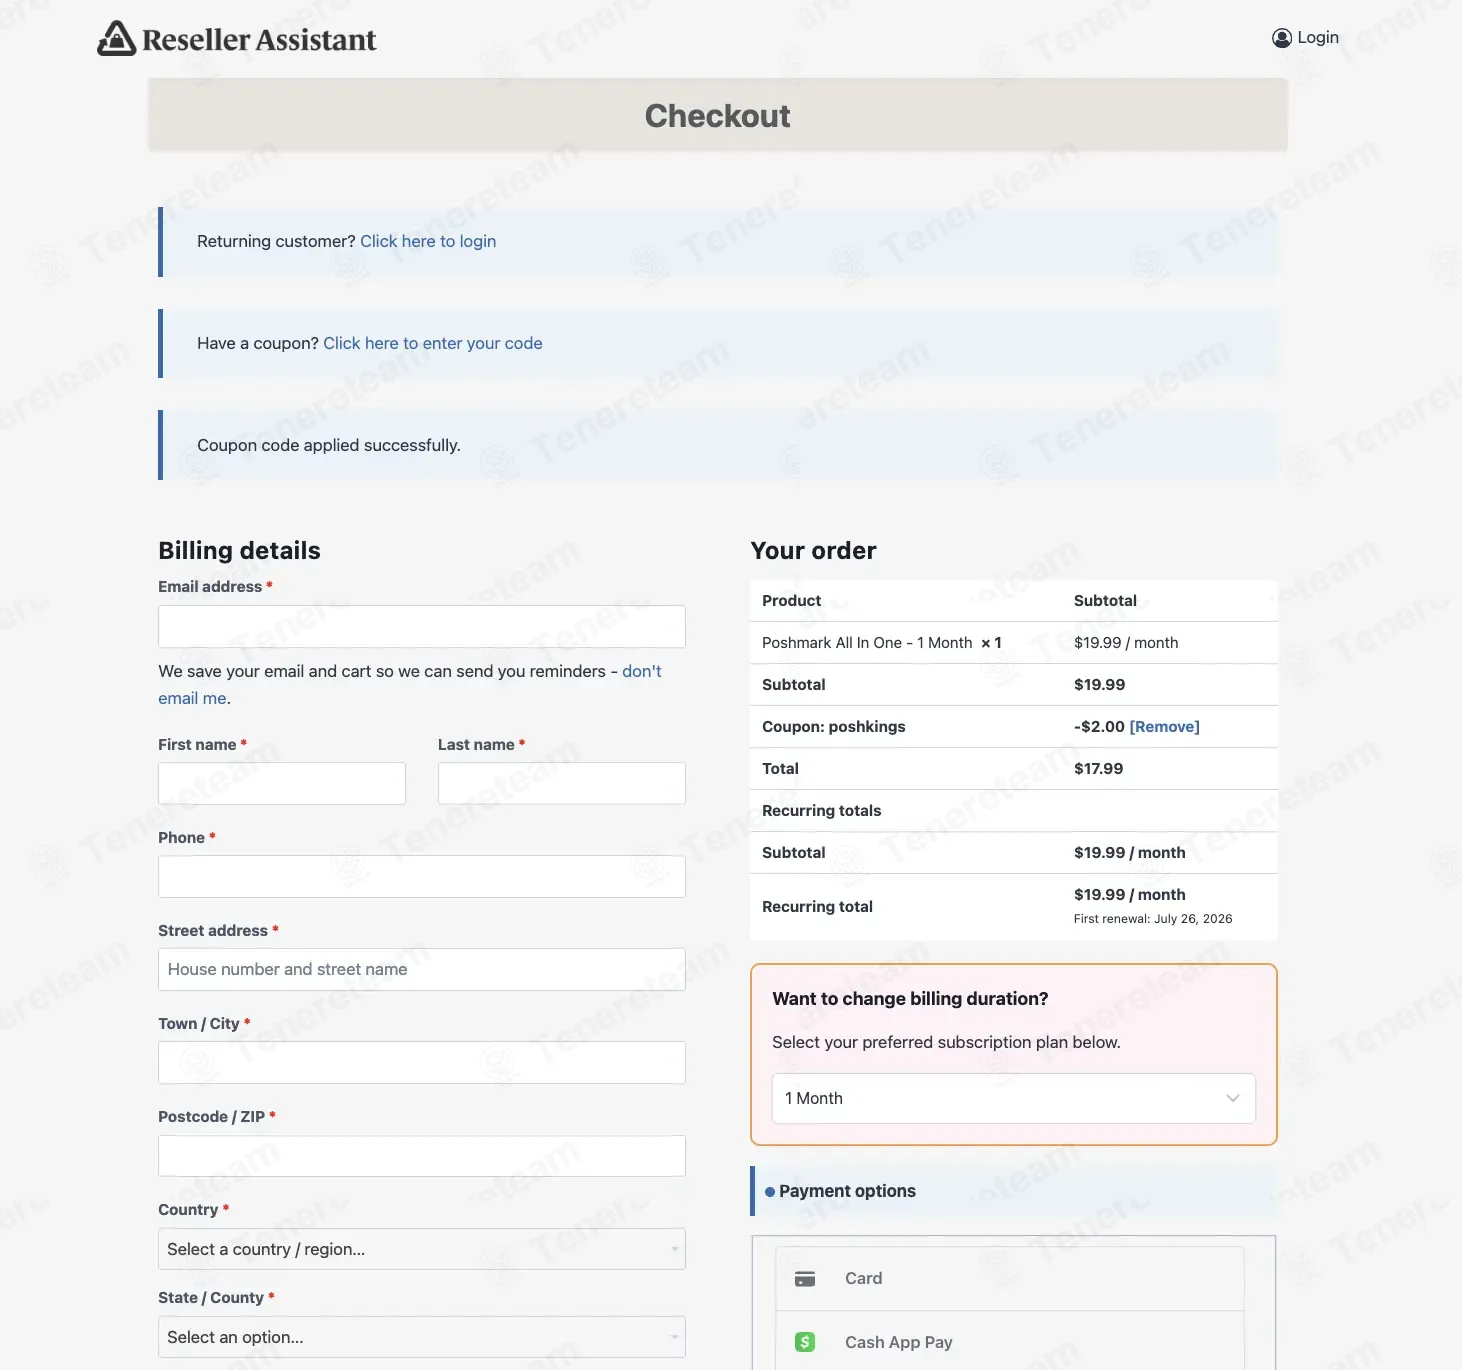
Task: Click 'First renewal: July 26, 2026' text
Action: (1153, 919)
